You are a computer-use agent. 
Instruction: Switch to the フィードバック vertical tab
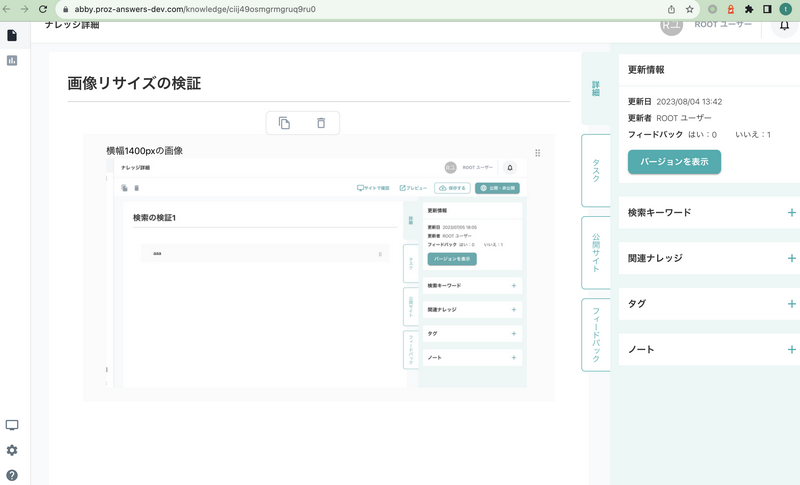tap(595, 334)
